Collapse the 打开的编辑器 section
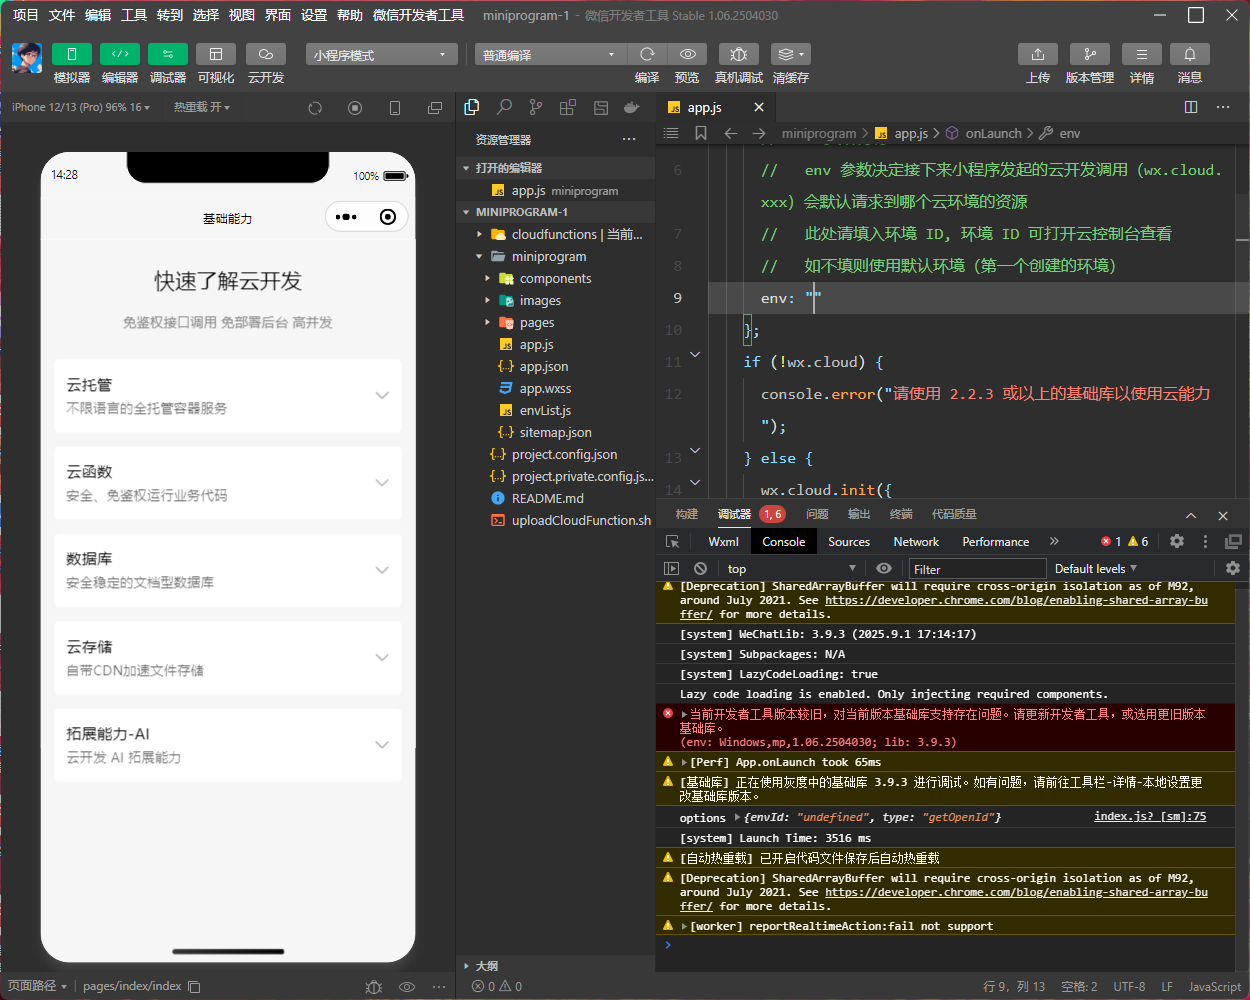This screenshot has height=1000, width=1250. (x=555, y=168)
